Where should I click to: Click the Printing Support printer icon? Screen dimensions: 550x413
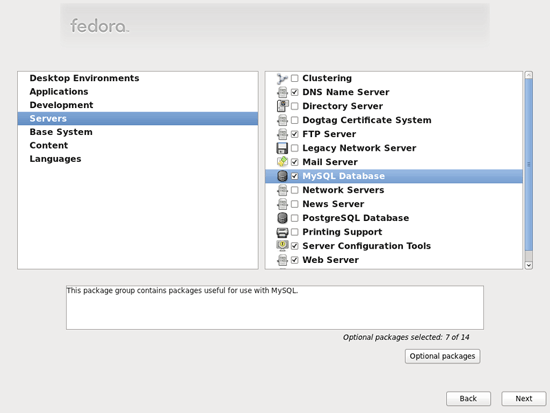click(x=282, y=232)
